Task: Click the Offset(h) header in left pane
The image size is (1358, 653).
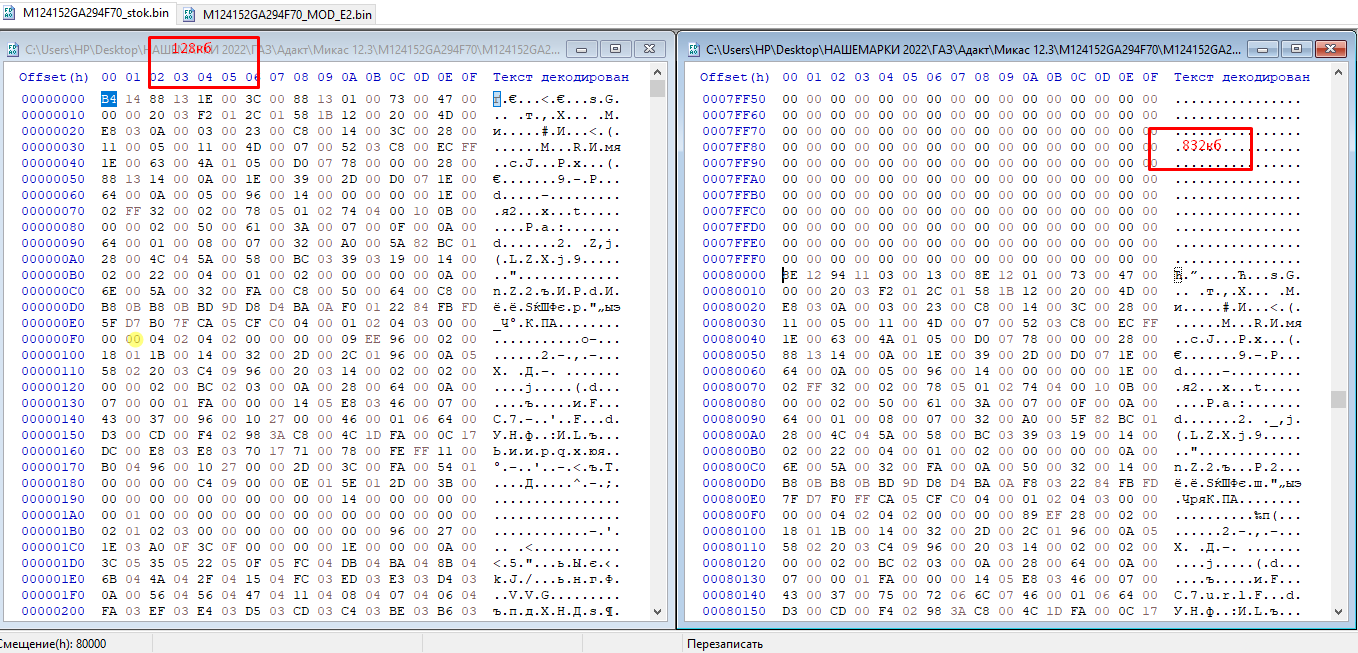Action: [53, 77]
